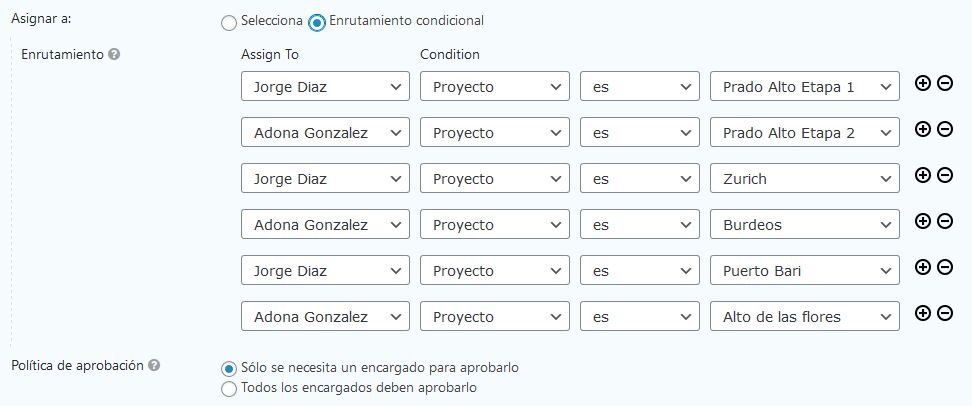Open the Enrutamiento help tooltip icon

click(x=114, y=54)
